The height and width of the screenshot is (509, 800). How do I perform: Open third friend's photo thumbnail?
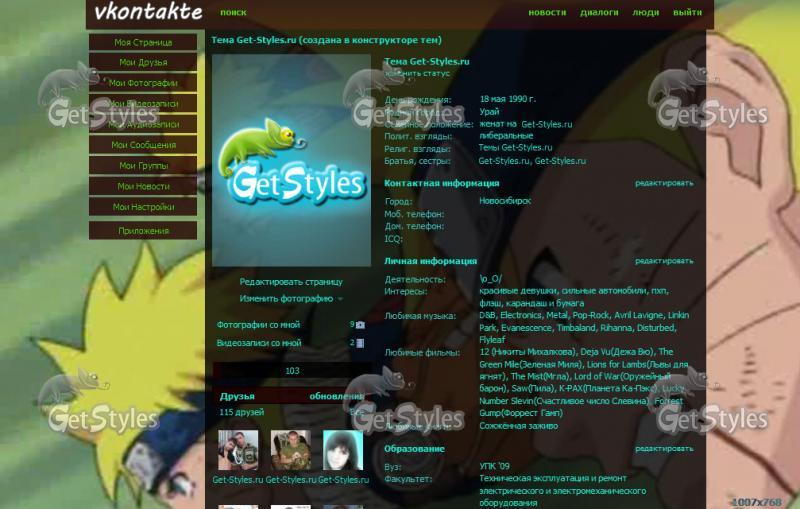point(343,450)
